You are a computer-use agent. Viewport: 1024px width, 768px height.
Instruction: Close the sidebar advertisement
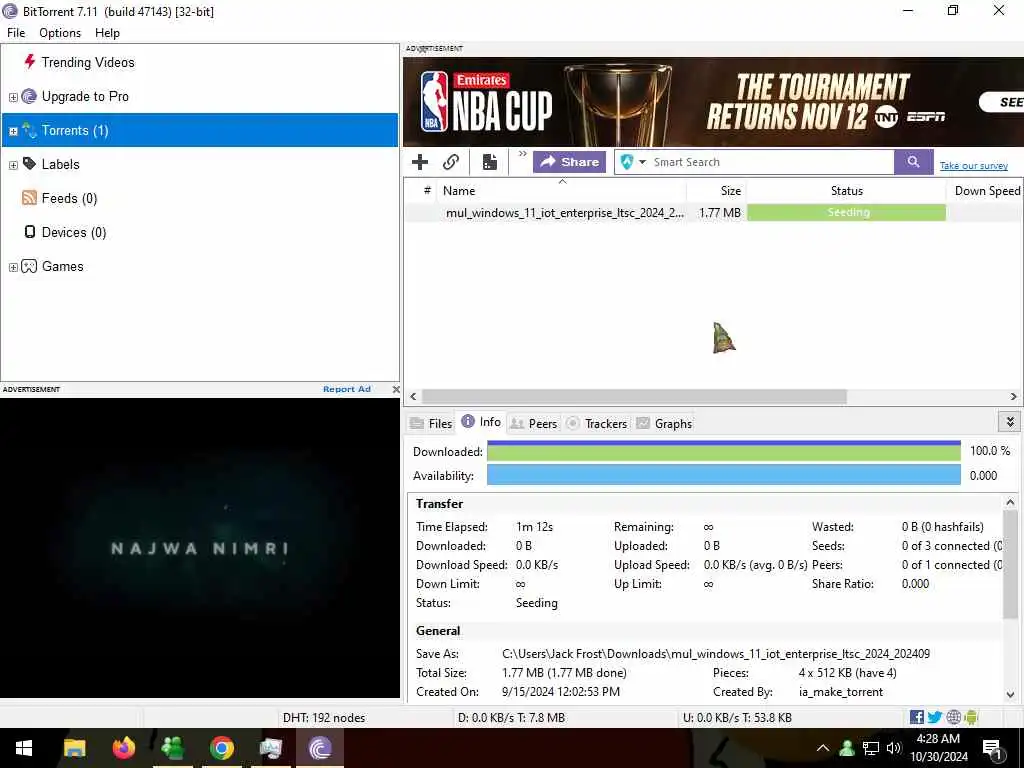[x=396, y=389]
